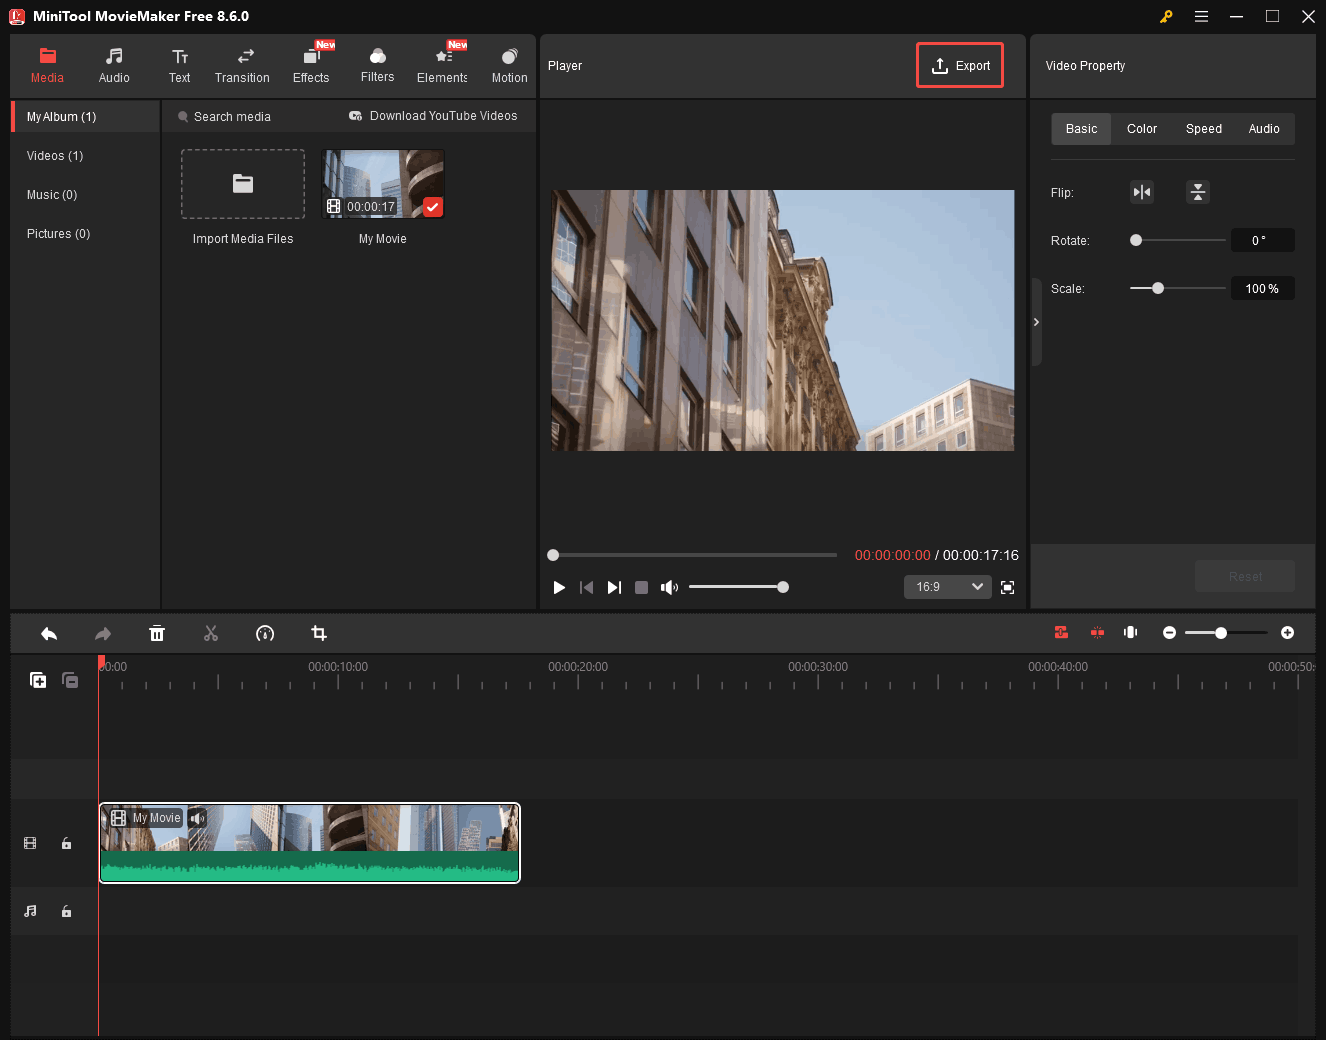Image resolution: width=1326 pixels, height=1040 pixels.
Task: Switch to the Color property tab
Action: tap(1142, 129)
